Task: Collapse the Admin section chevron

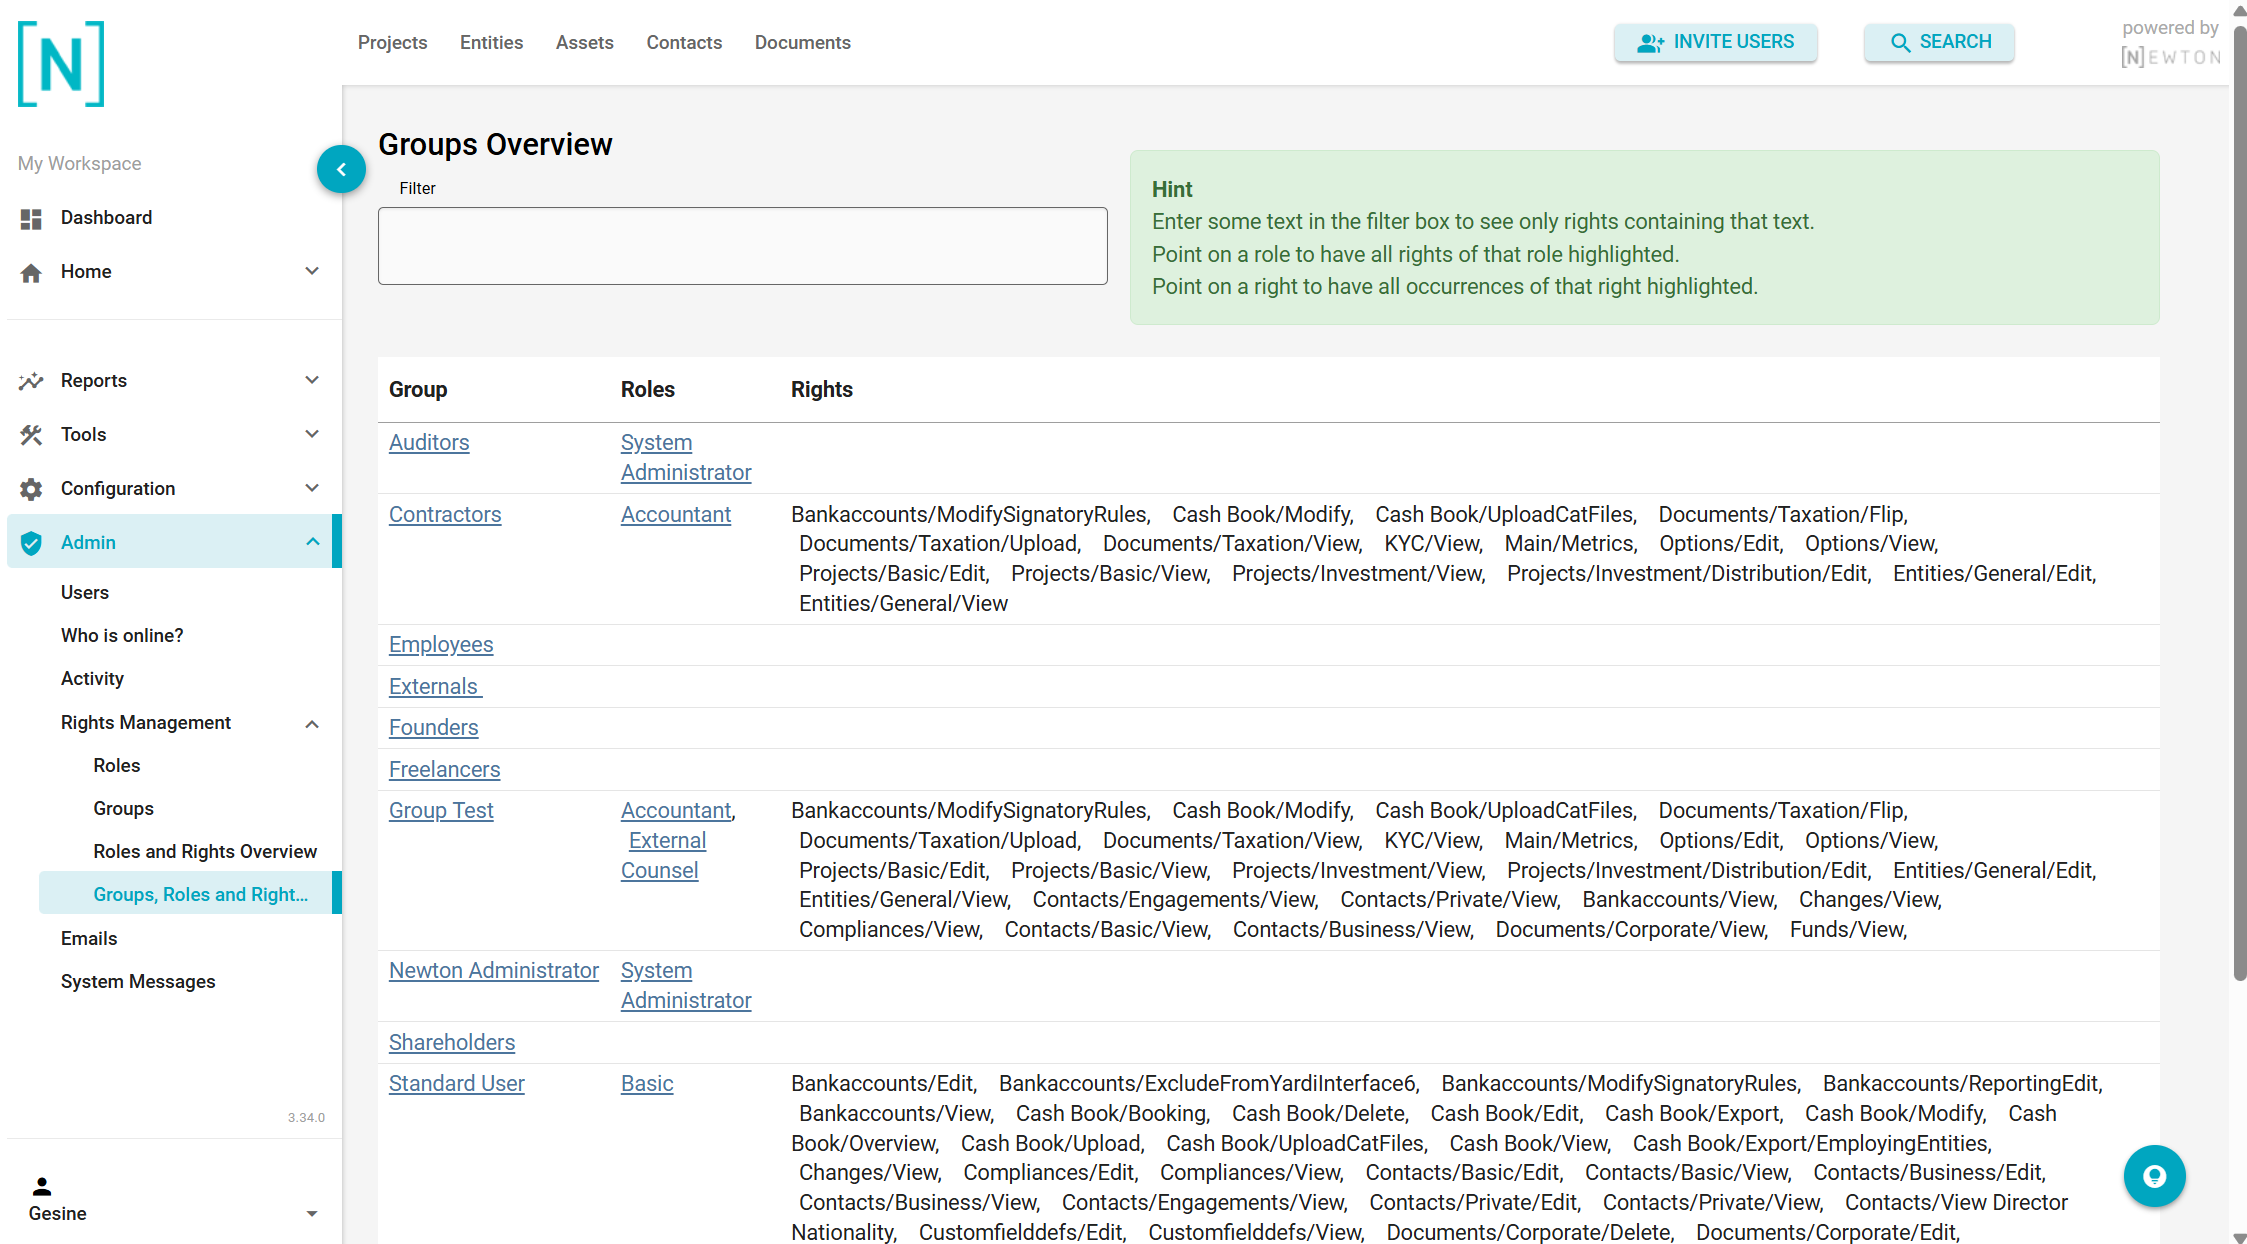Action: (312, 542)
